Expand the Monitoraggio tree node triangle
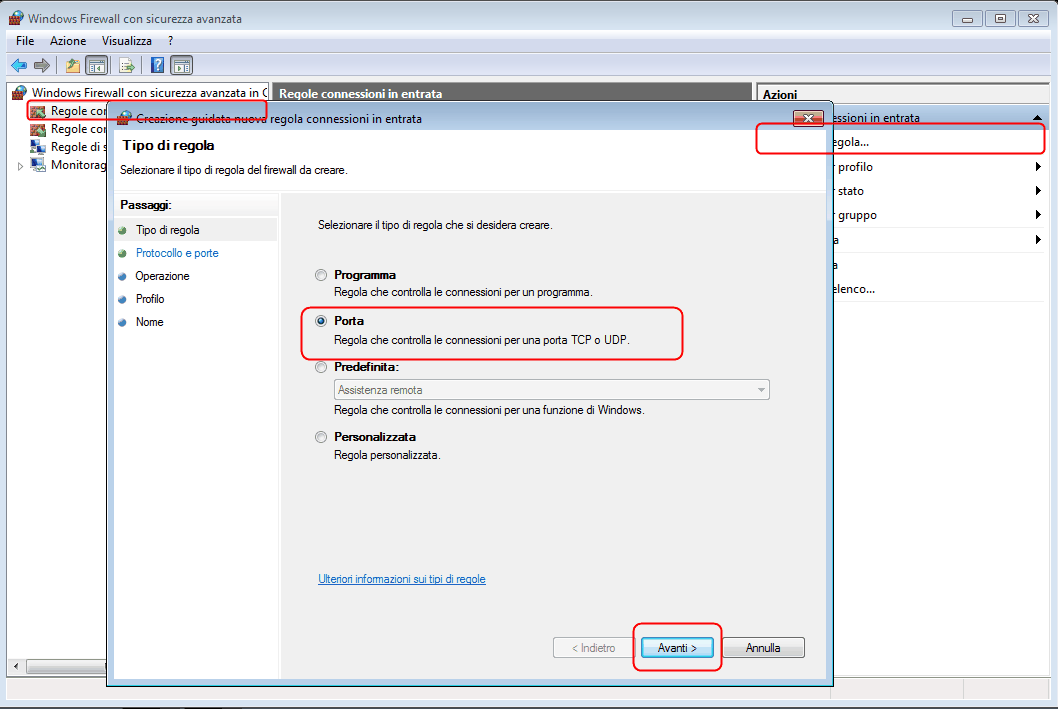Viewport: 1058px width, 709px height. (20, 166)
